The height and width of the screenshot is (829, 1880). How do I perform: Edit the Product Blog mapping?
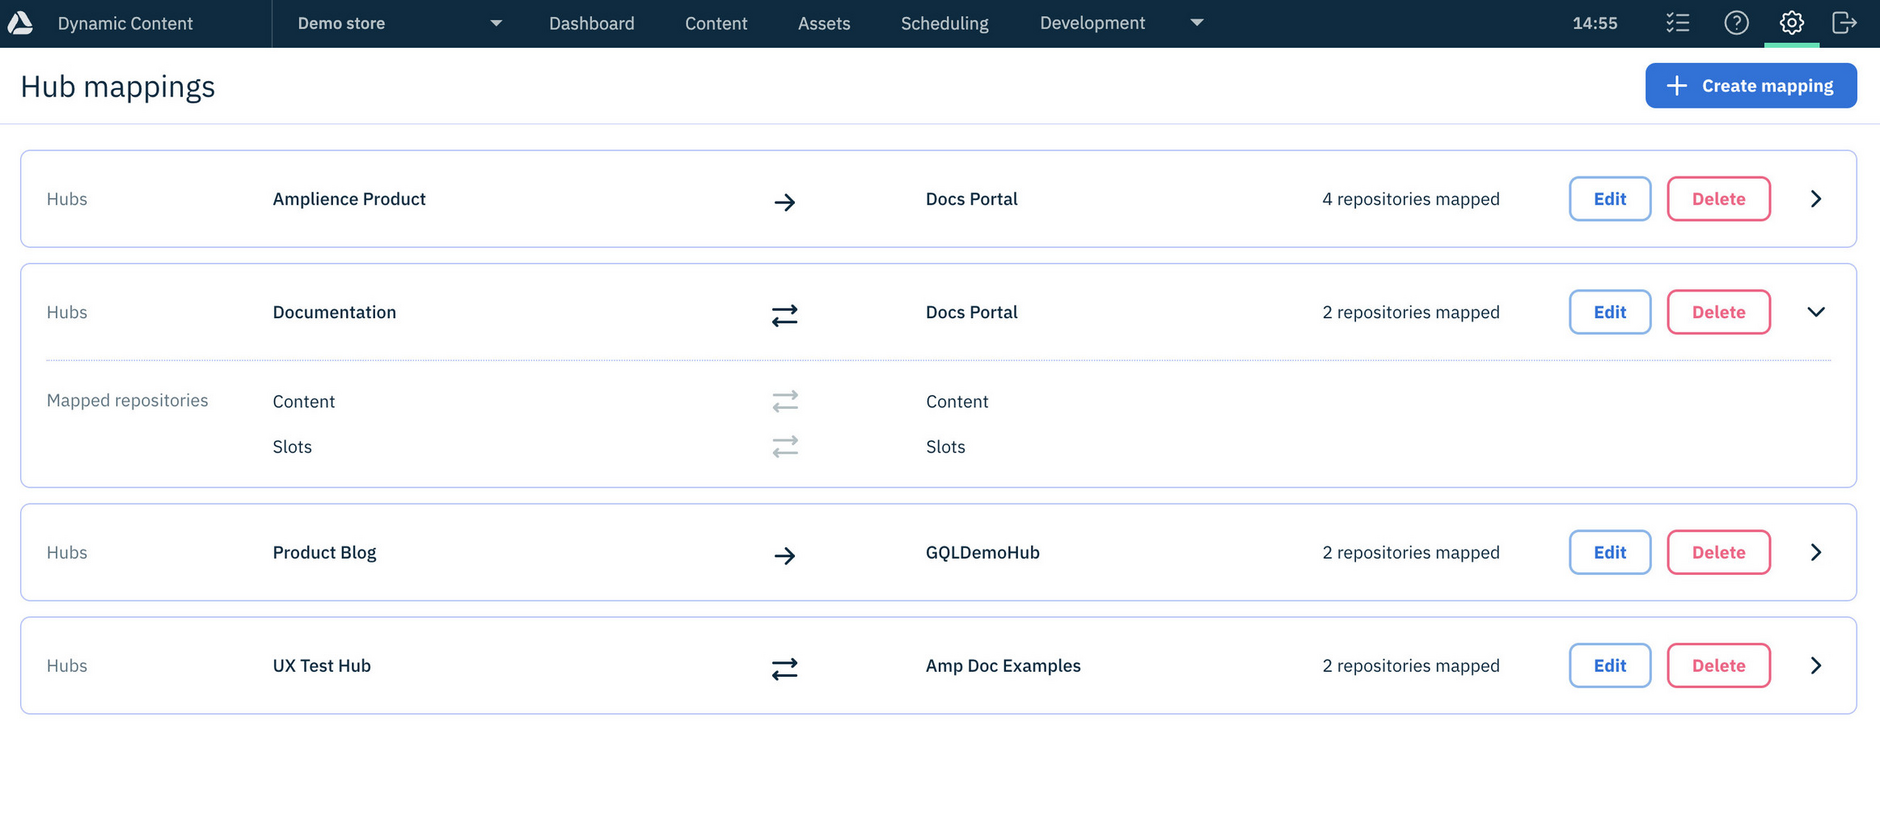(1610, 552)
